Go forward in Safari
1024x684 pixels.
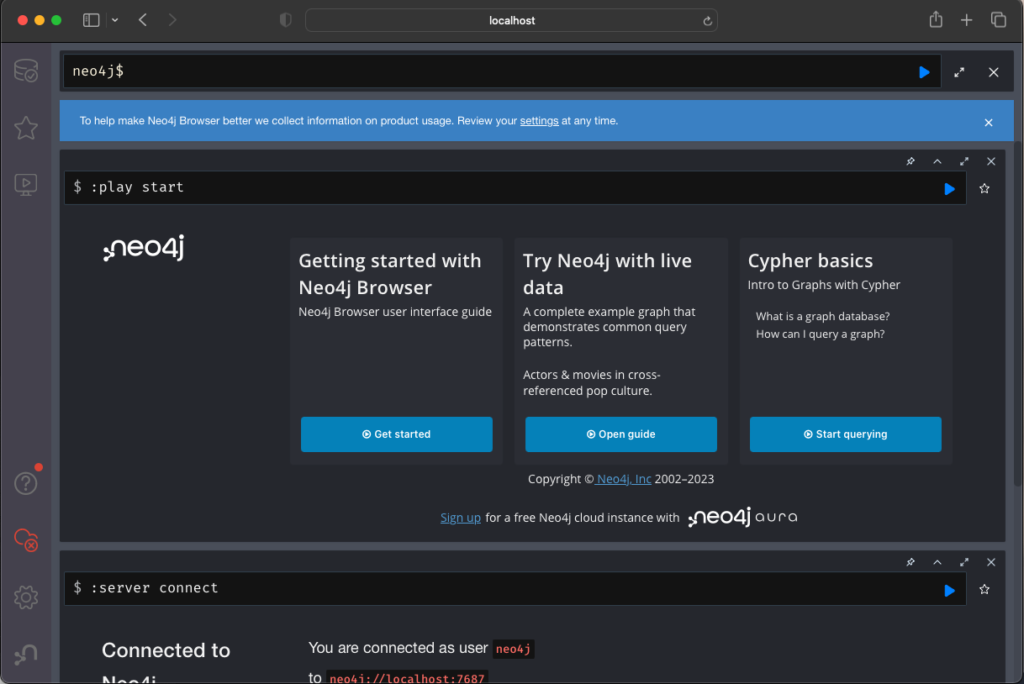point(172,20)
